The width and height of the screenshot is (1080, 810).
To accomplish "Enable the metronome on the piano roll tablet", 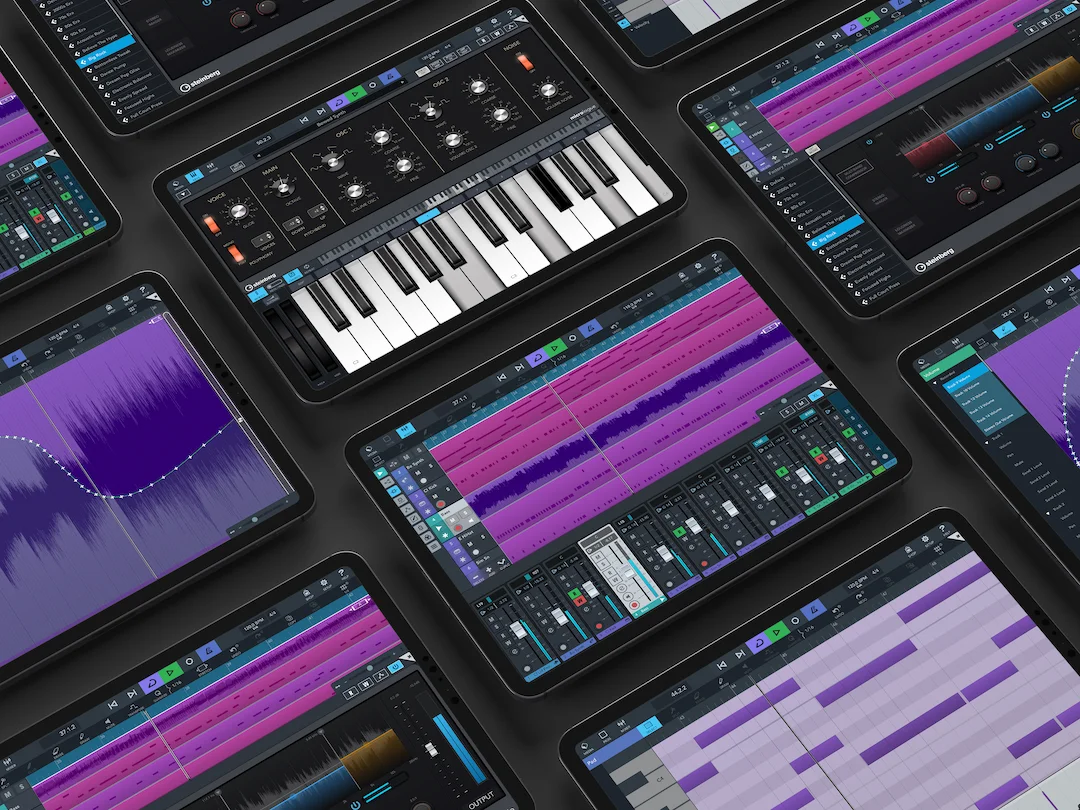I will (812, 612).
